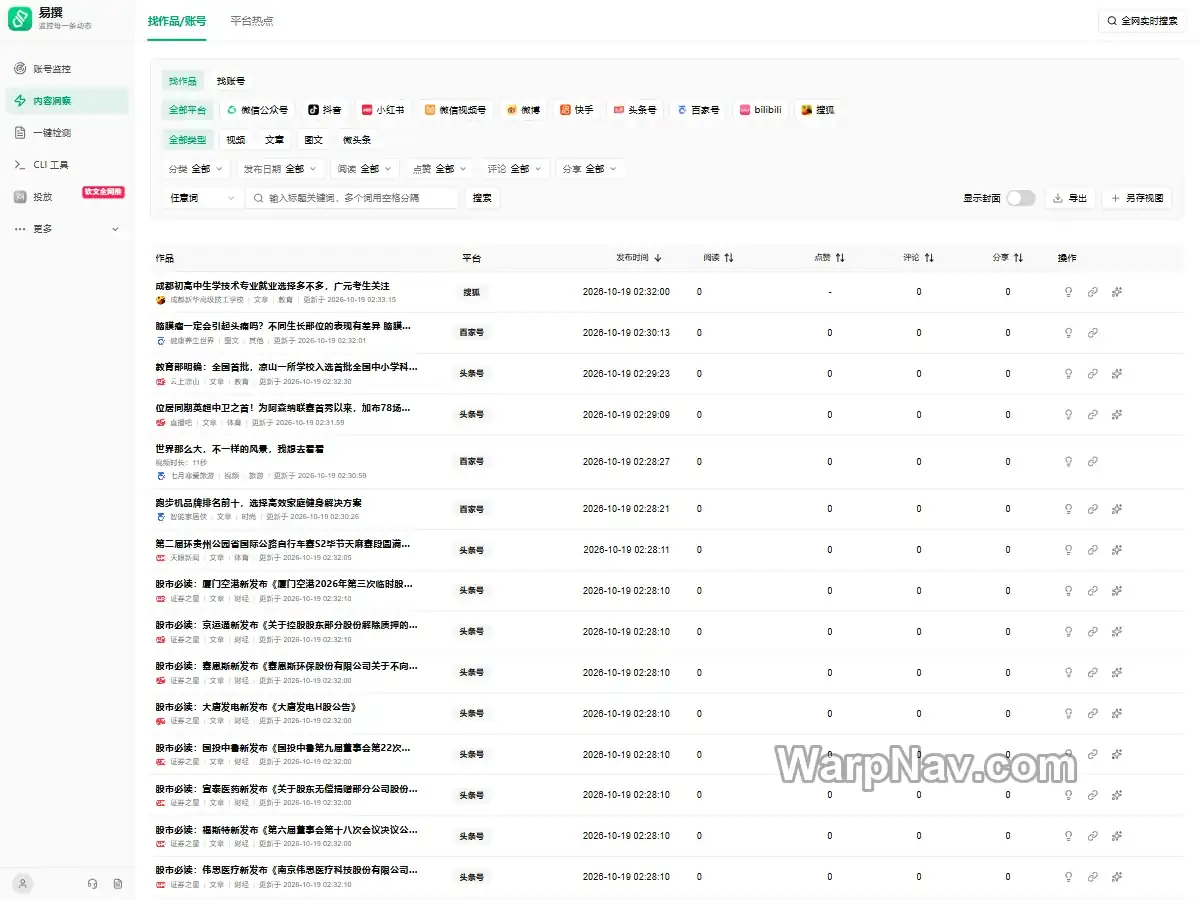Open the 一键检测 sidebar item

click(67, 133)
